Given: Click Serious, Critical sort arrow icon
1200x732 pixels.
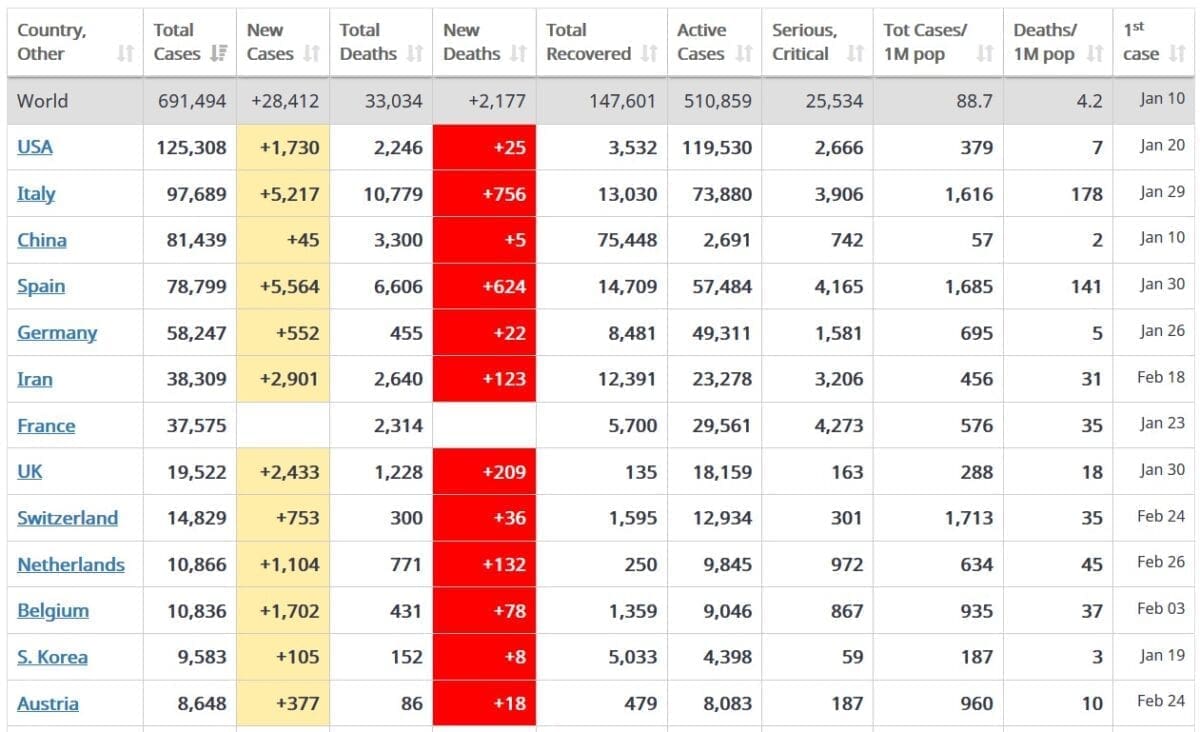Looking at the screenshot, I should (x=855, y=55).
